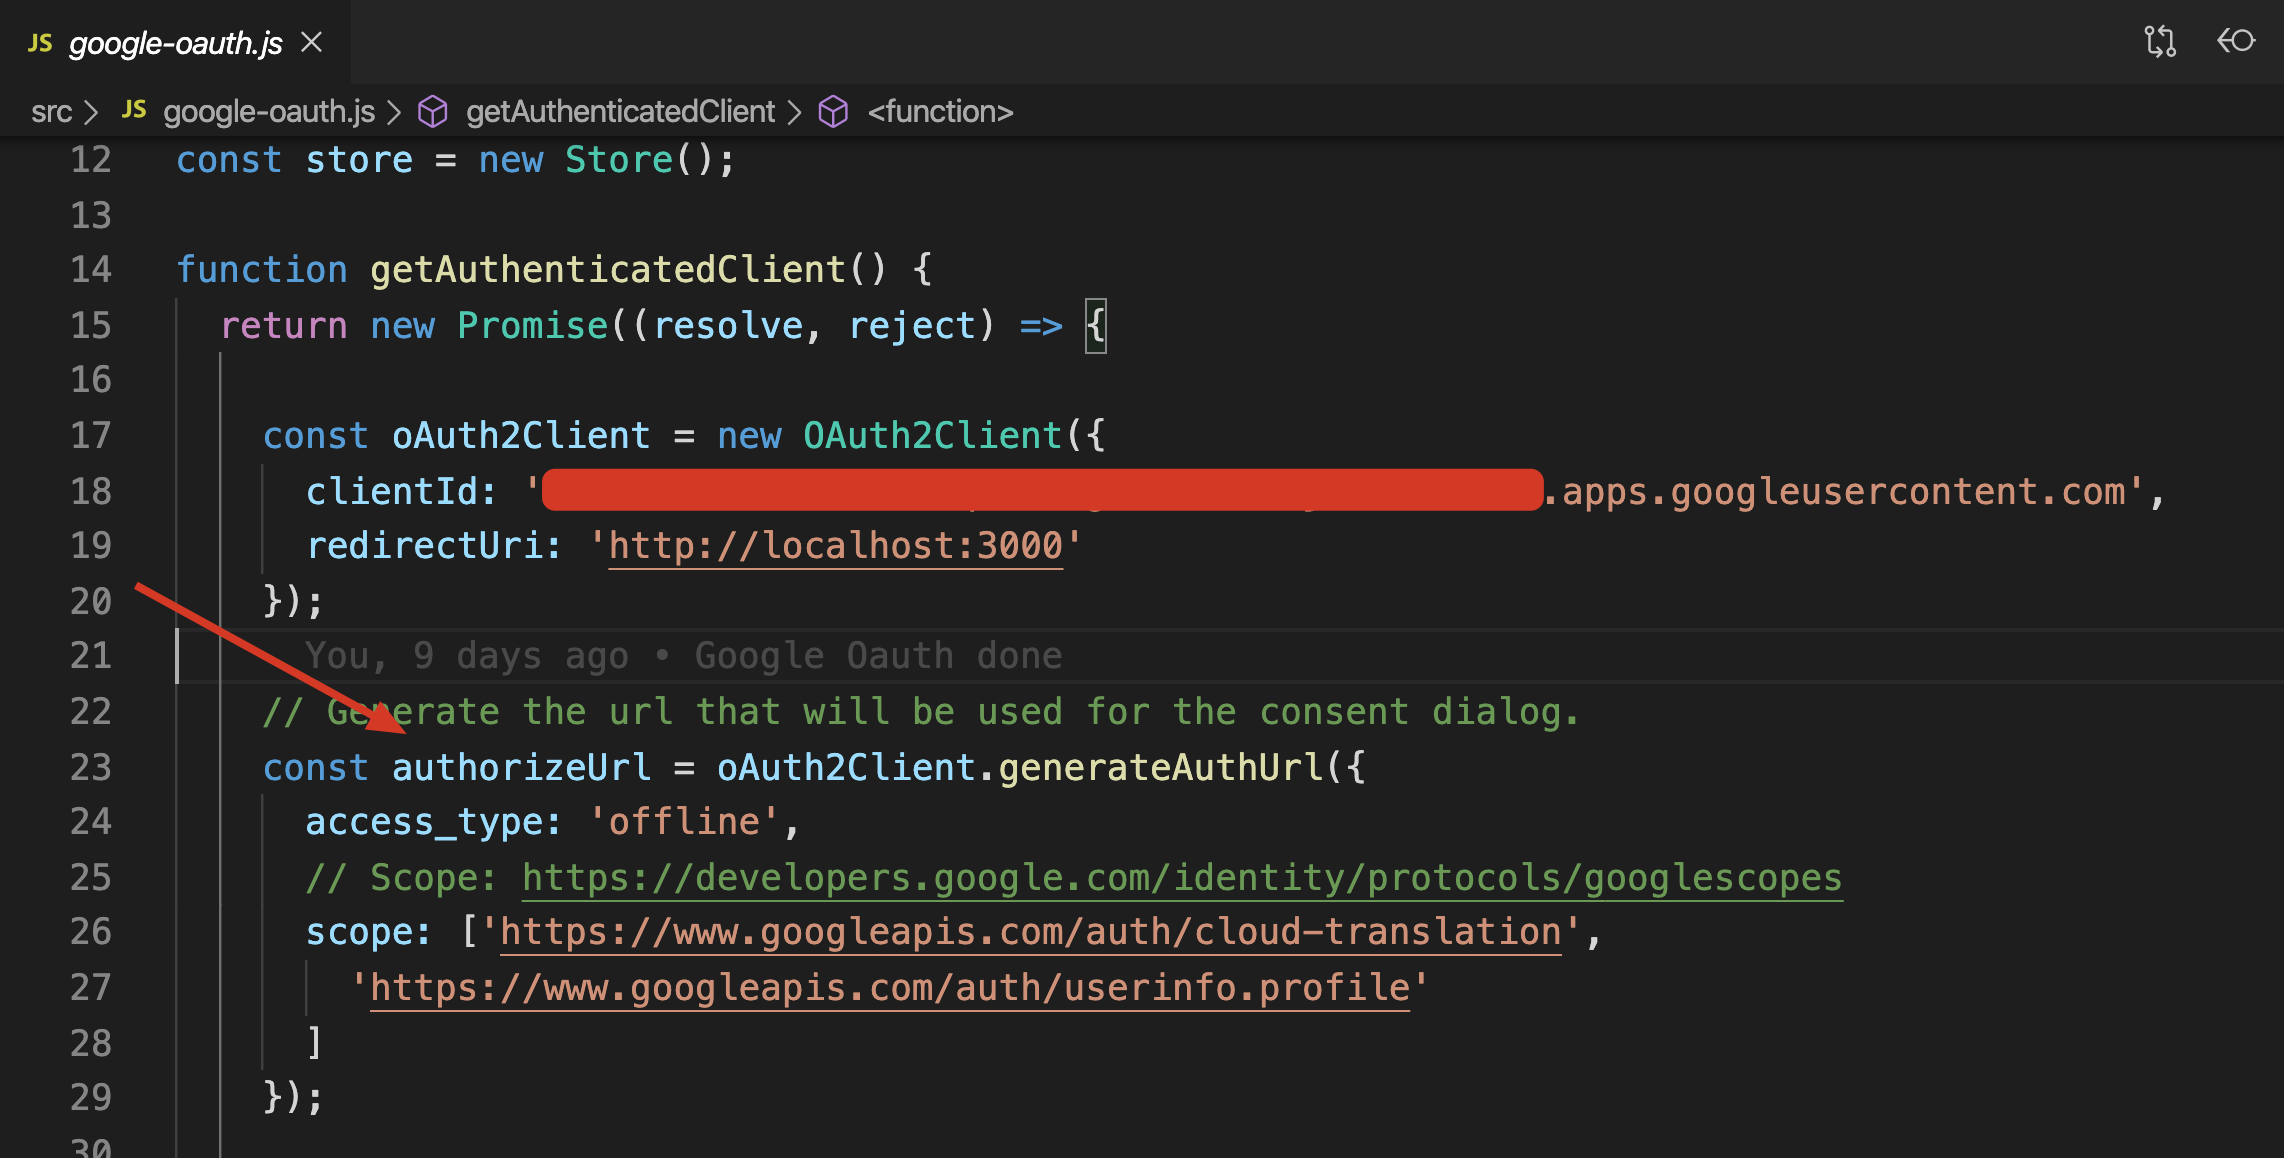This screenshot has height=1158, width=2284.
Task: Click the JS file icon on google-oauth.js tab
Action: (x=40, y=43)
